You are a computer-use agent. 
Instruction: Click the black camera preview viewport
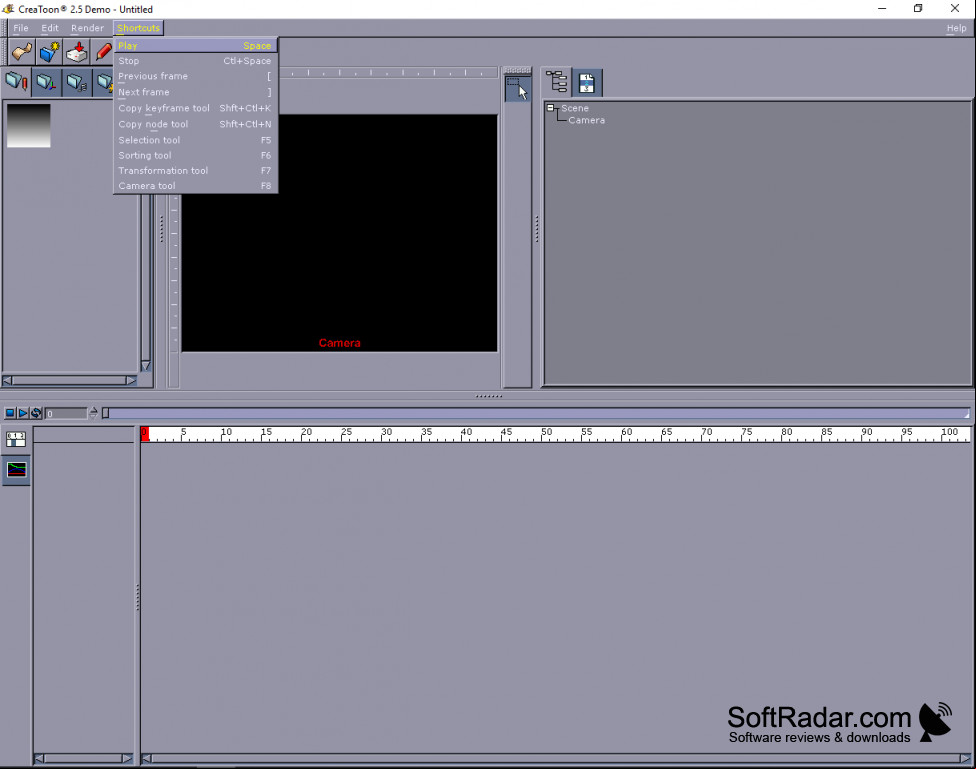pos(339,233)
